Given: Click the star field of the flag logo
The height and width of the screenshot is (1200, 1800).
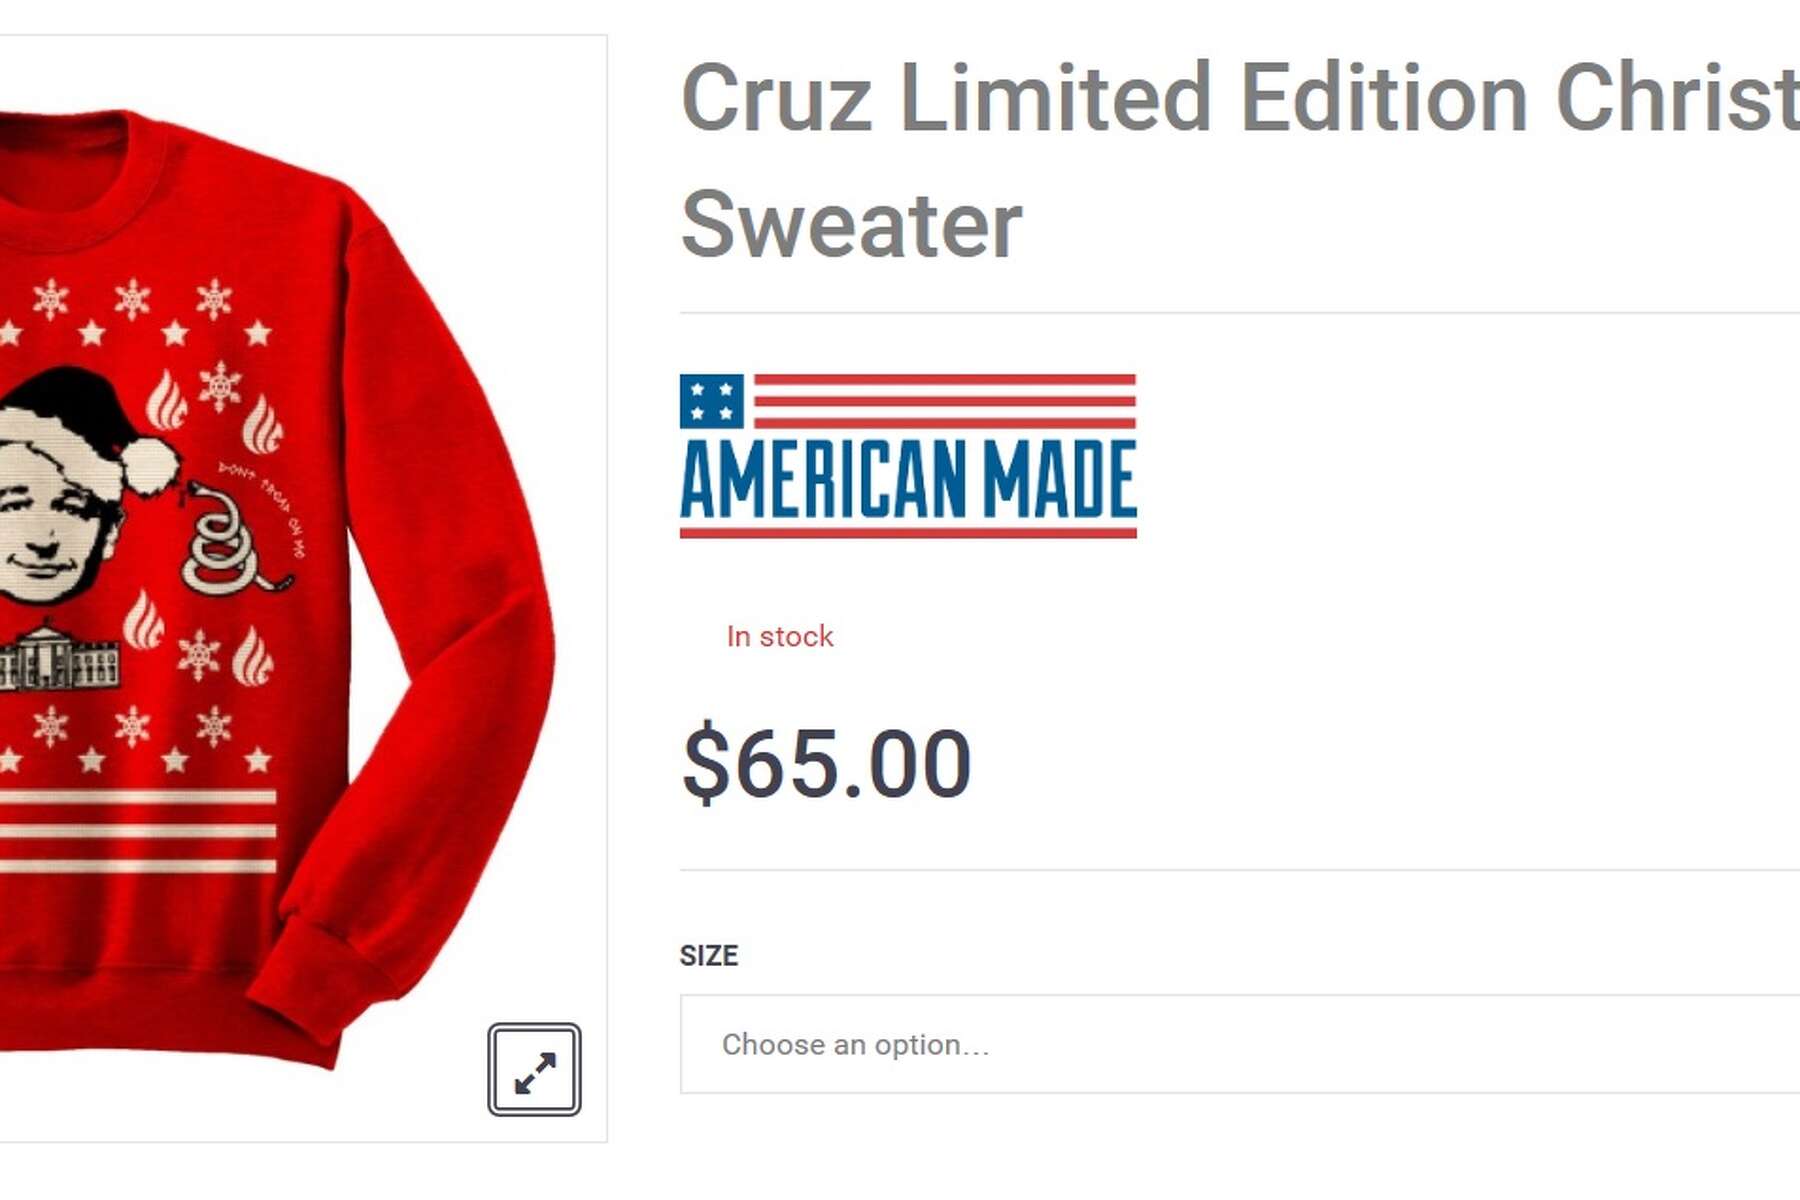Looking at the screenshot, I should tap(711, 401).
